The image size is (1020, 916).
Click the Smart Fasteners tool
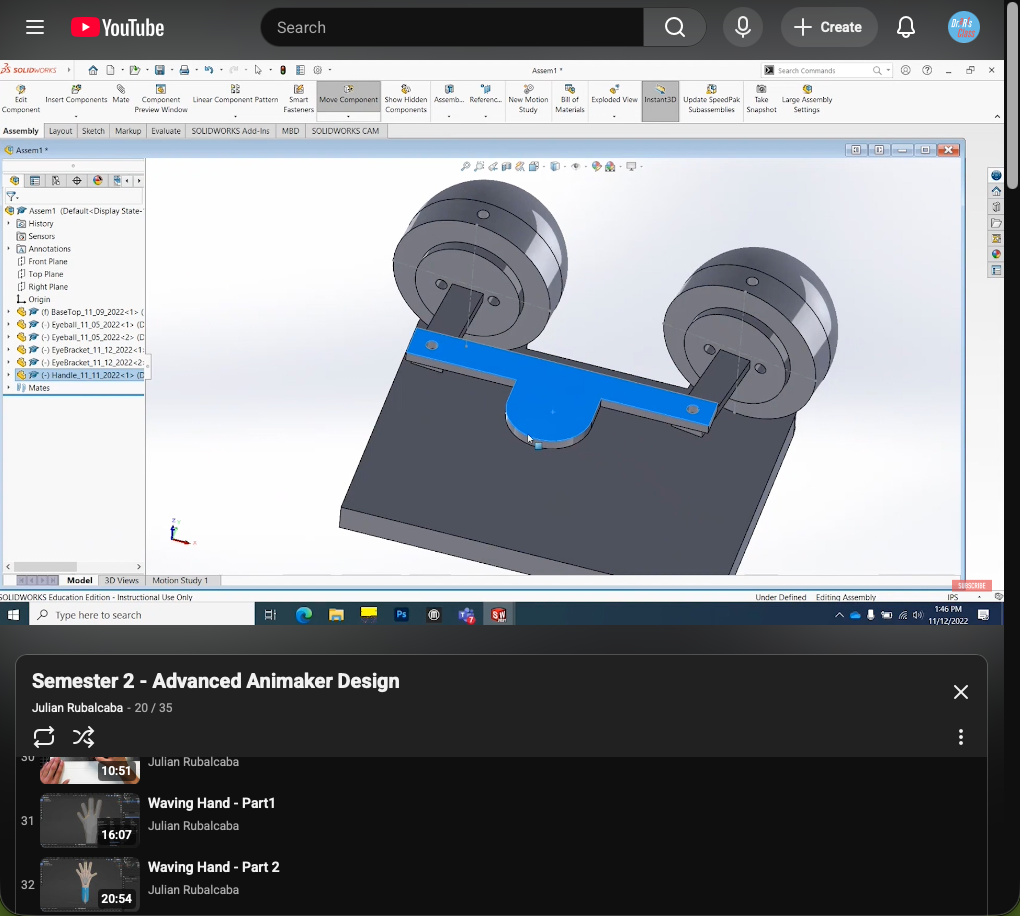[x=299, y=99]
